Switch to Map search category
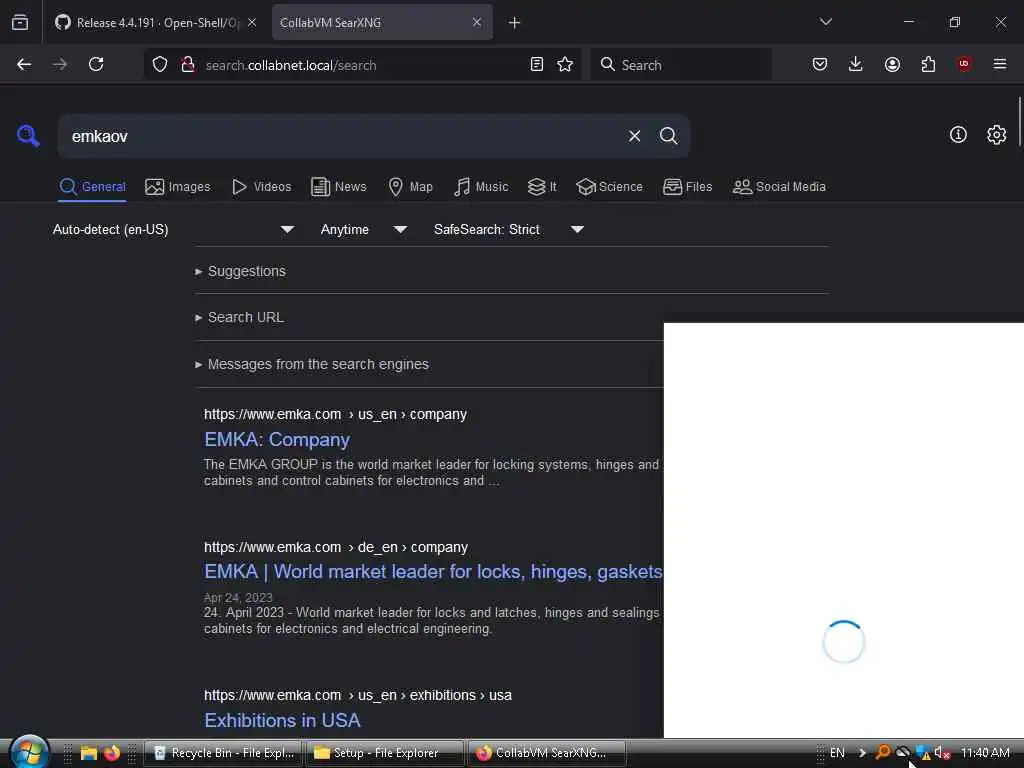 click(410, 187)
